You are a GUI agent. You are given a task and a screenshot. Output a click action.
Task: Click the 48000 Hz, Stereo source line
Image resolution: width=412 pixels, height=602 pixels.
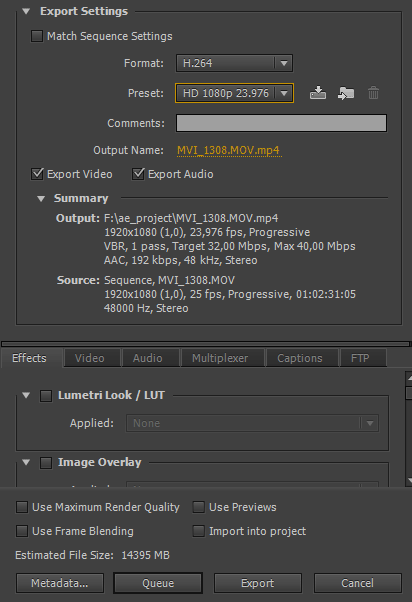click(146, 308)
